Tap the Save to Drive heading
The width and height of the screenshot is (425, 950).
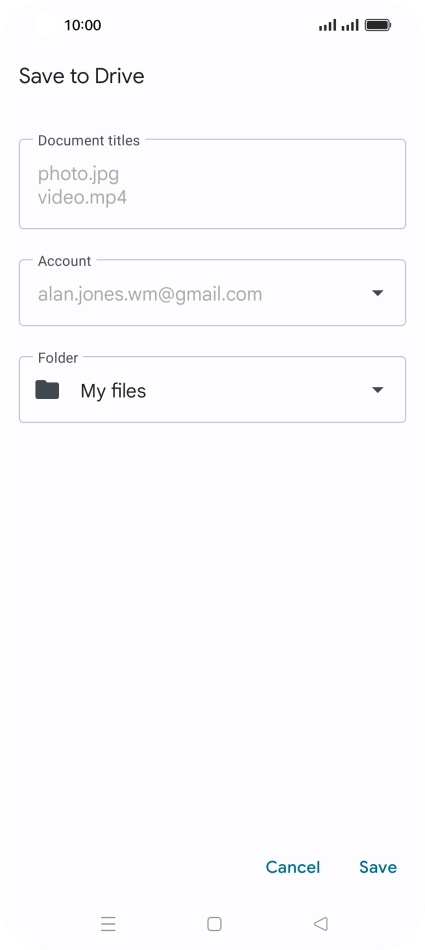[x=82, y=76]
